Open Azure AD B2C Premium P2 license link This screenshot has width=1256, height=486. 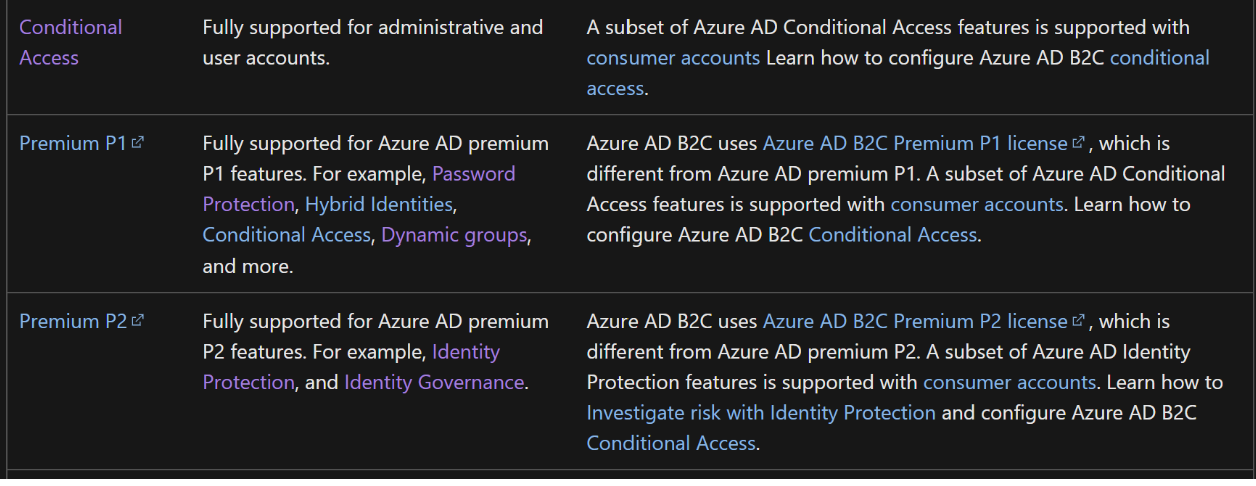914,321
